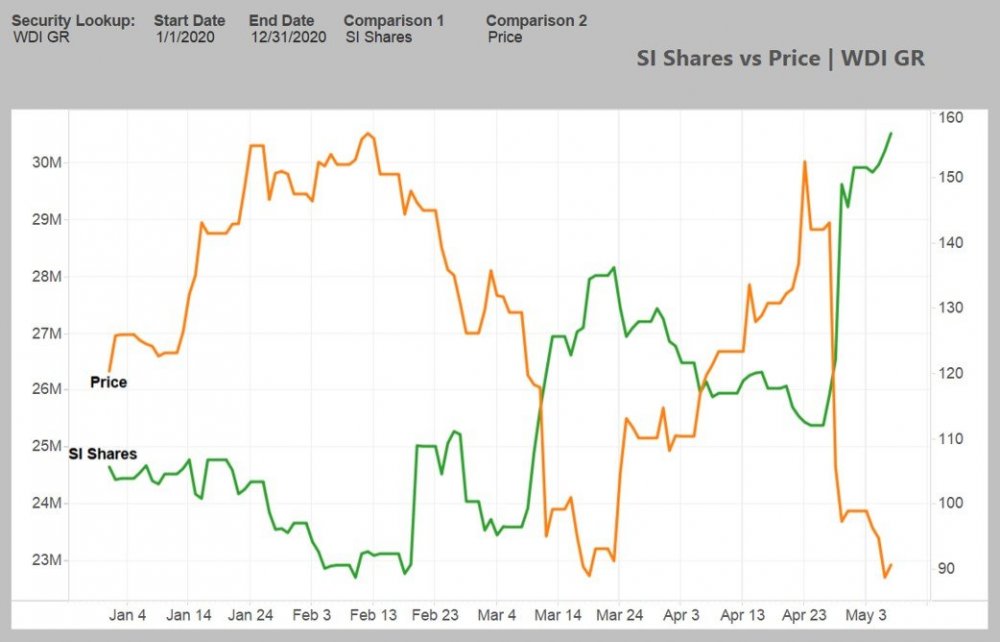Viewport: 1000px width, 642px height.
Task: Click the Feb 13 date axis label
Action: tap(375, 615)
